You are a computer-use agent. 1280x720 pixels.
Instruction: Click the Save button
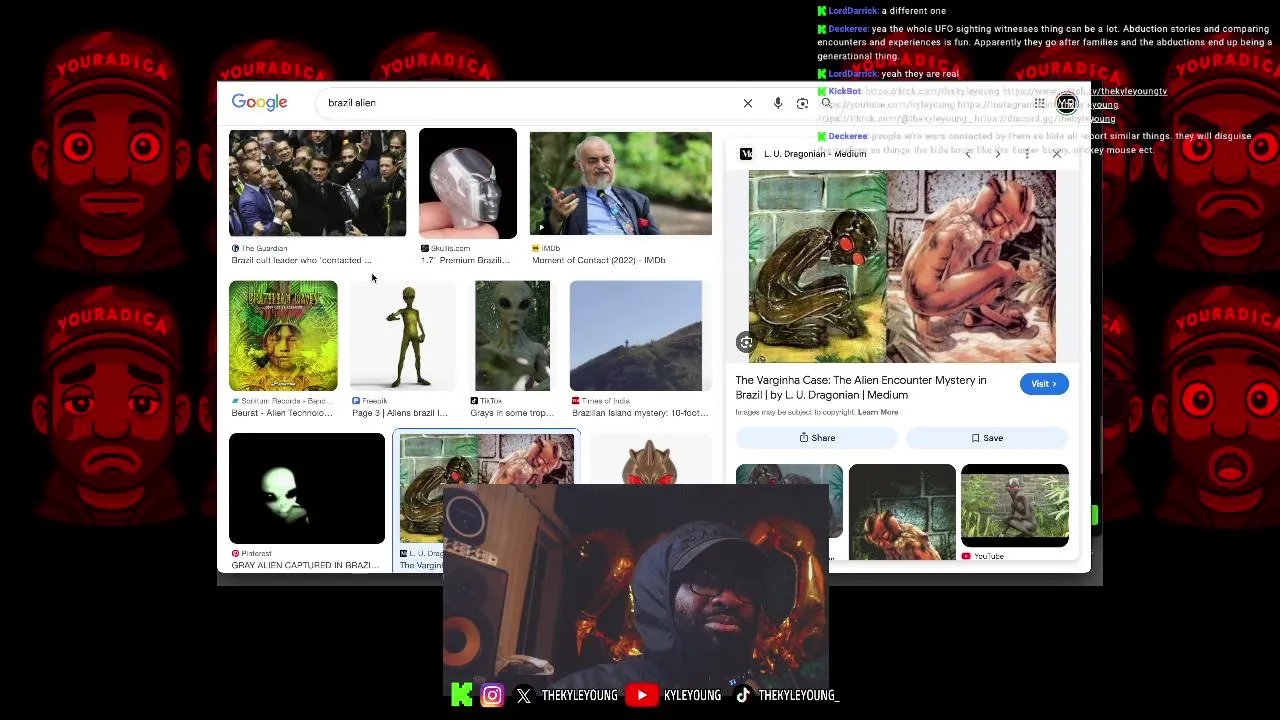coord(987,438)
